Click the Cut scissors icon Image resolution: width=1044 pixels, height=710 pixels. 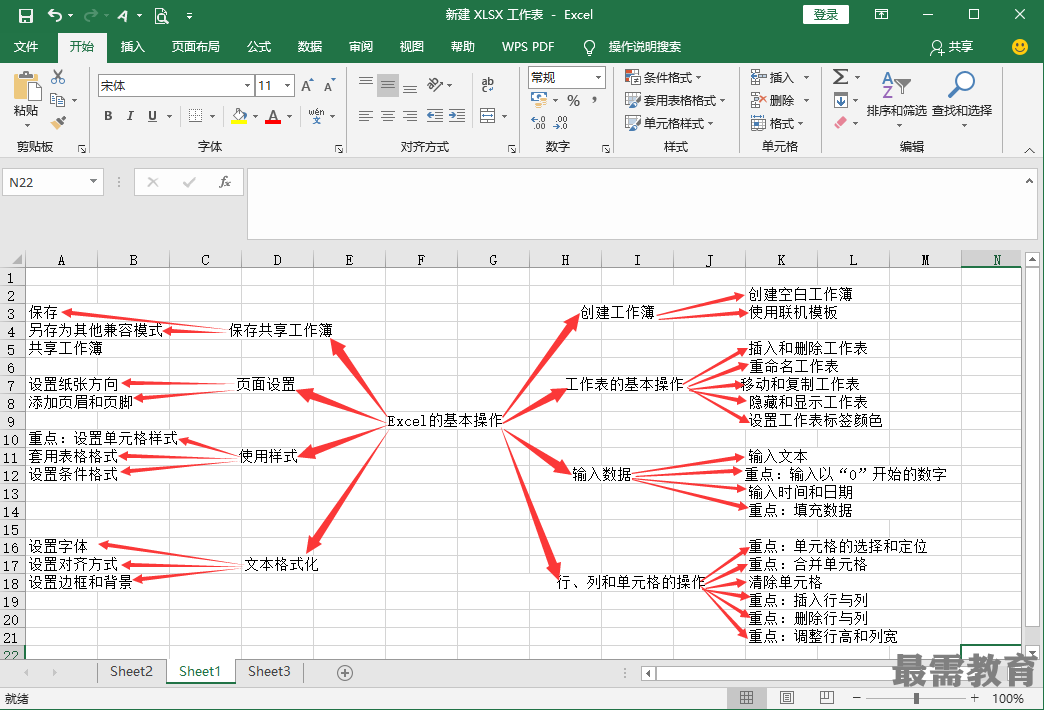58,77
